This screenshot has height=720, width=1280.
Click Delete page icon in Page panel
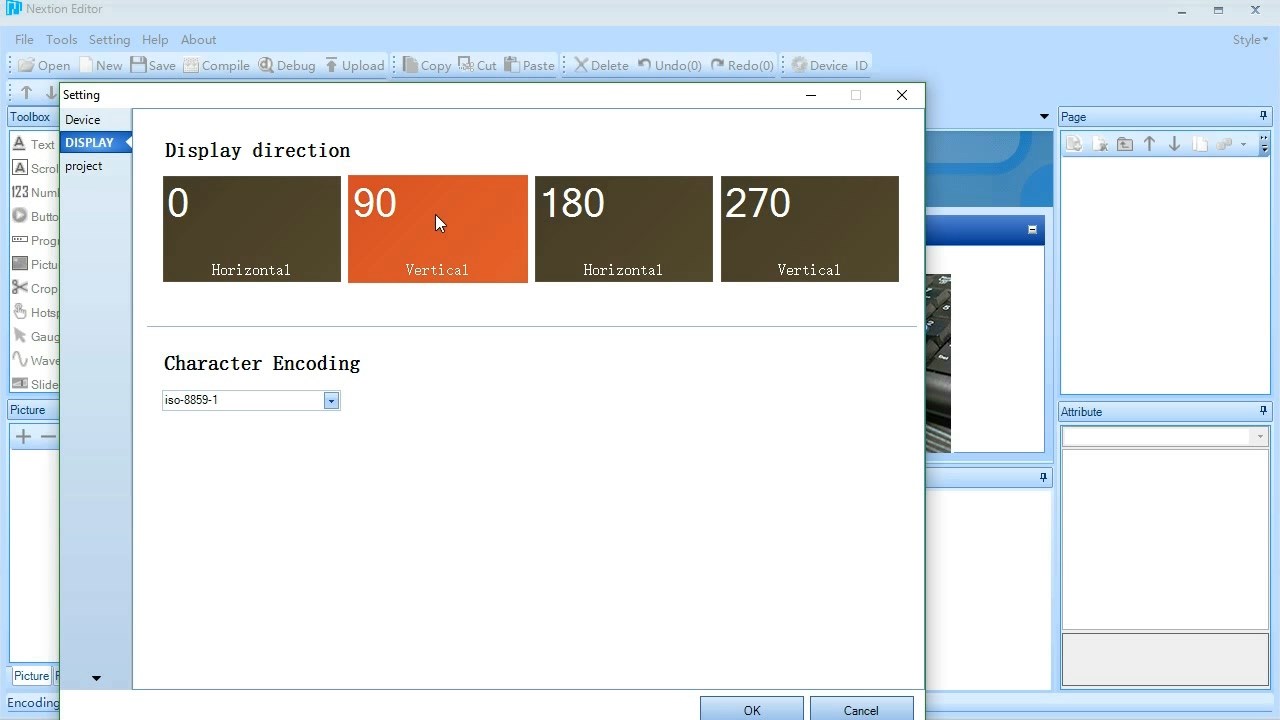click(x=1099, y=144)
